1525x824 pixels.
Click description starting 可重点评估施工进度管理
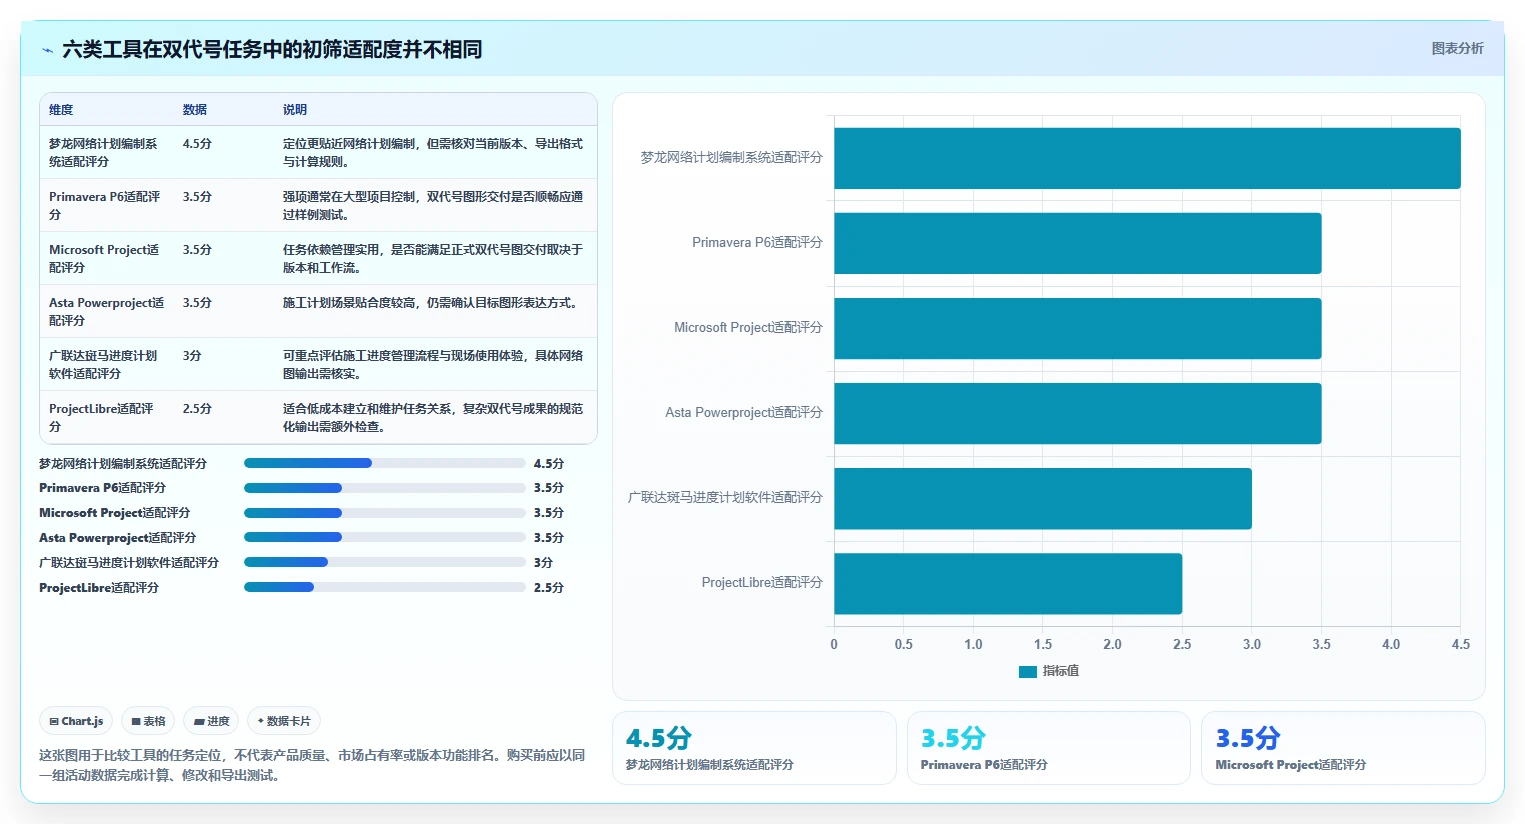pyautogui.click(x=433, y=364)
